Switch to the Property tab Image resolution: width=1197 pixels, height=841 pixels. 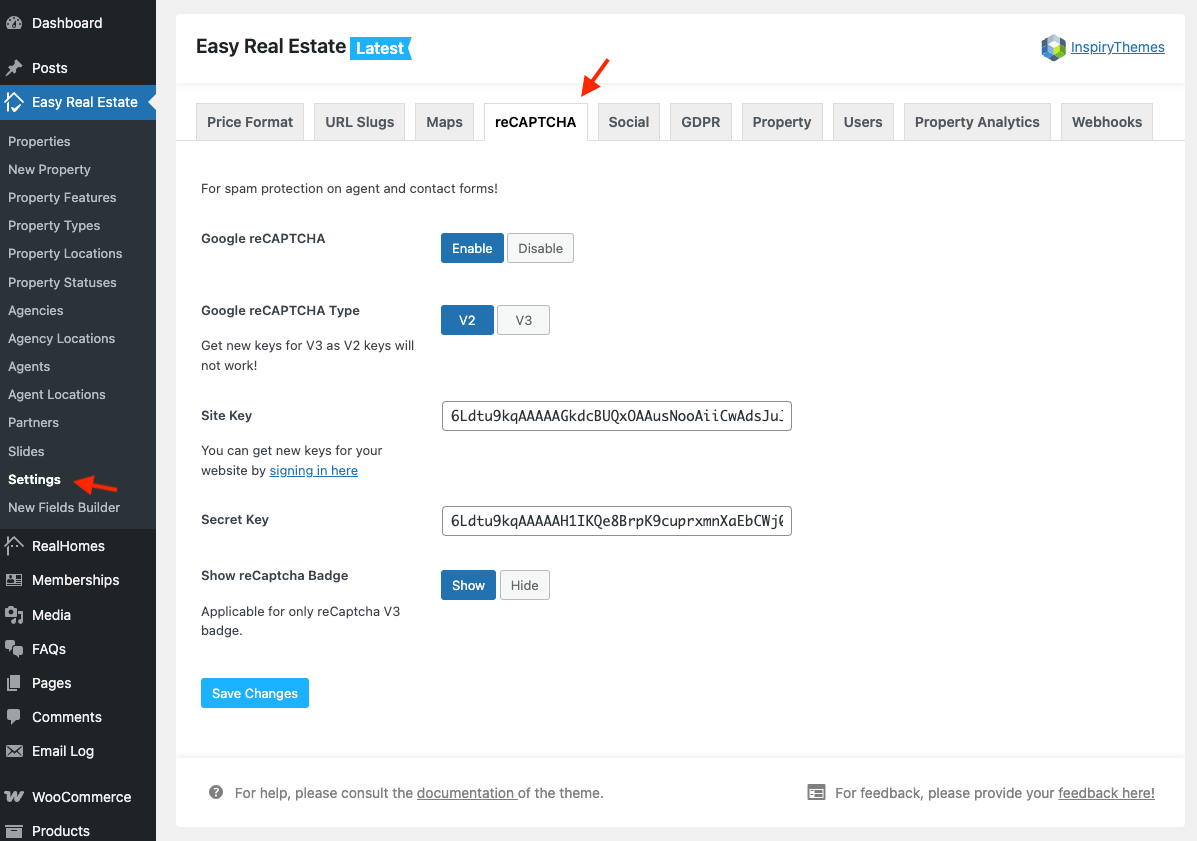pos(782,122)
